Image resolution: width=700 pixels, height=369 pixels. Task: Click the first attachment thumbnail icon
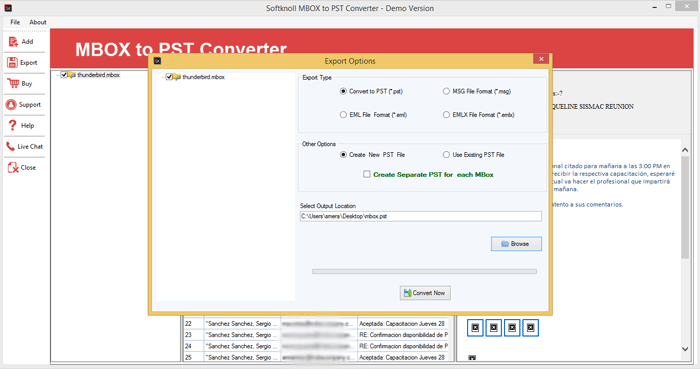pyautogui.click(x=475, y=328)
